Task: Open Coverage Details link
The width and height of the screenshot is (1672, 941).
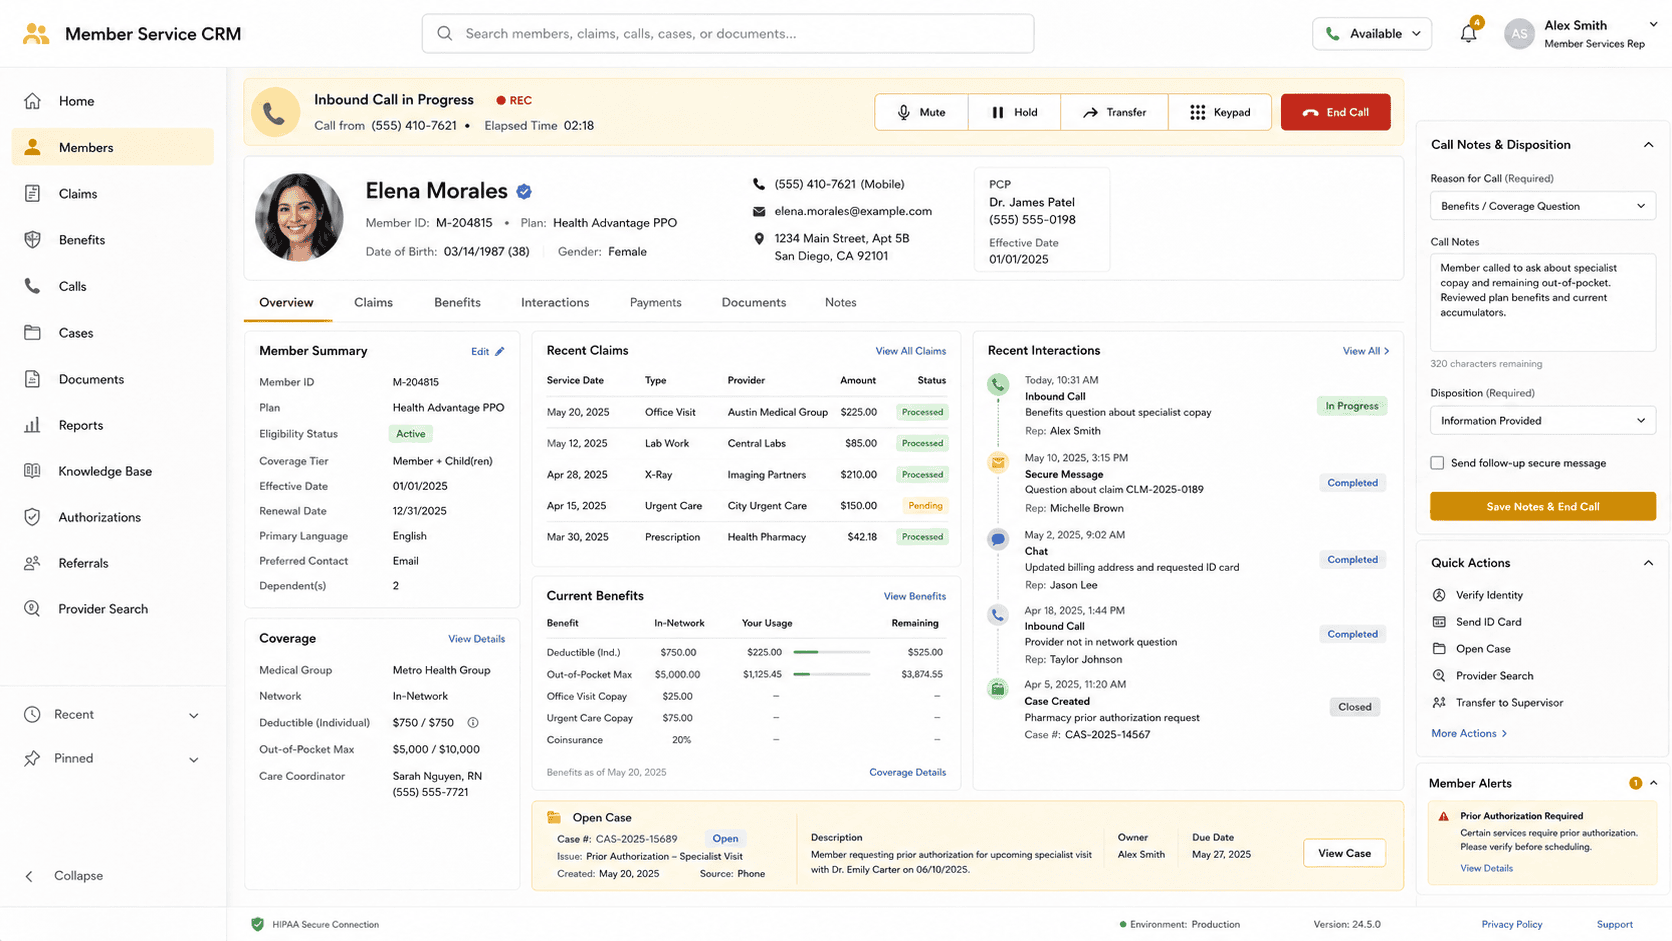Action: [x=907, y=772]
